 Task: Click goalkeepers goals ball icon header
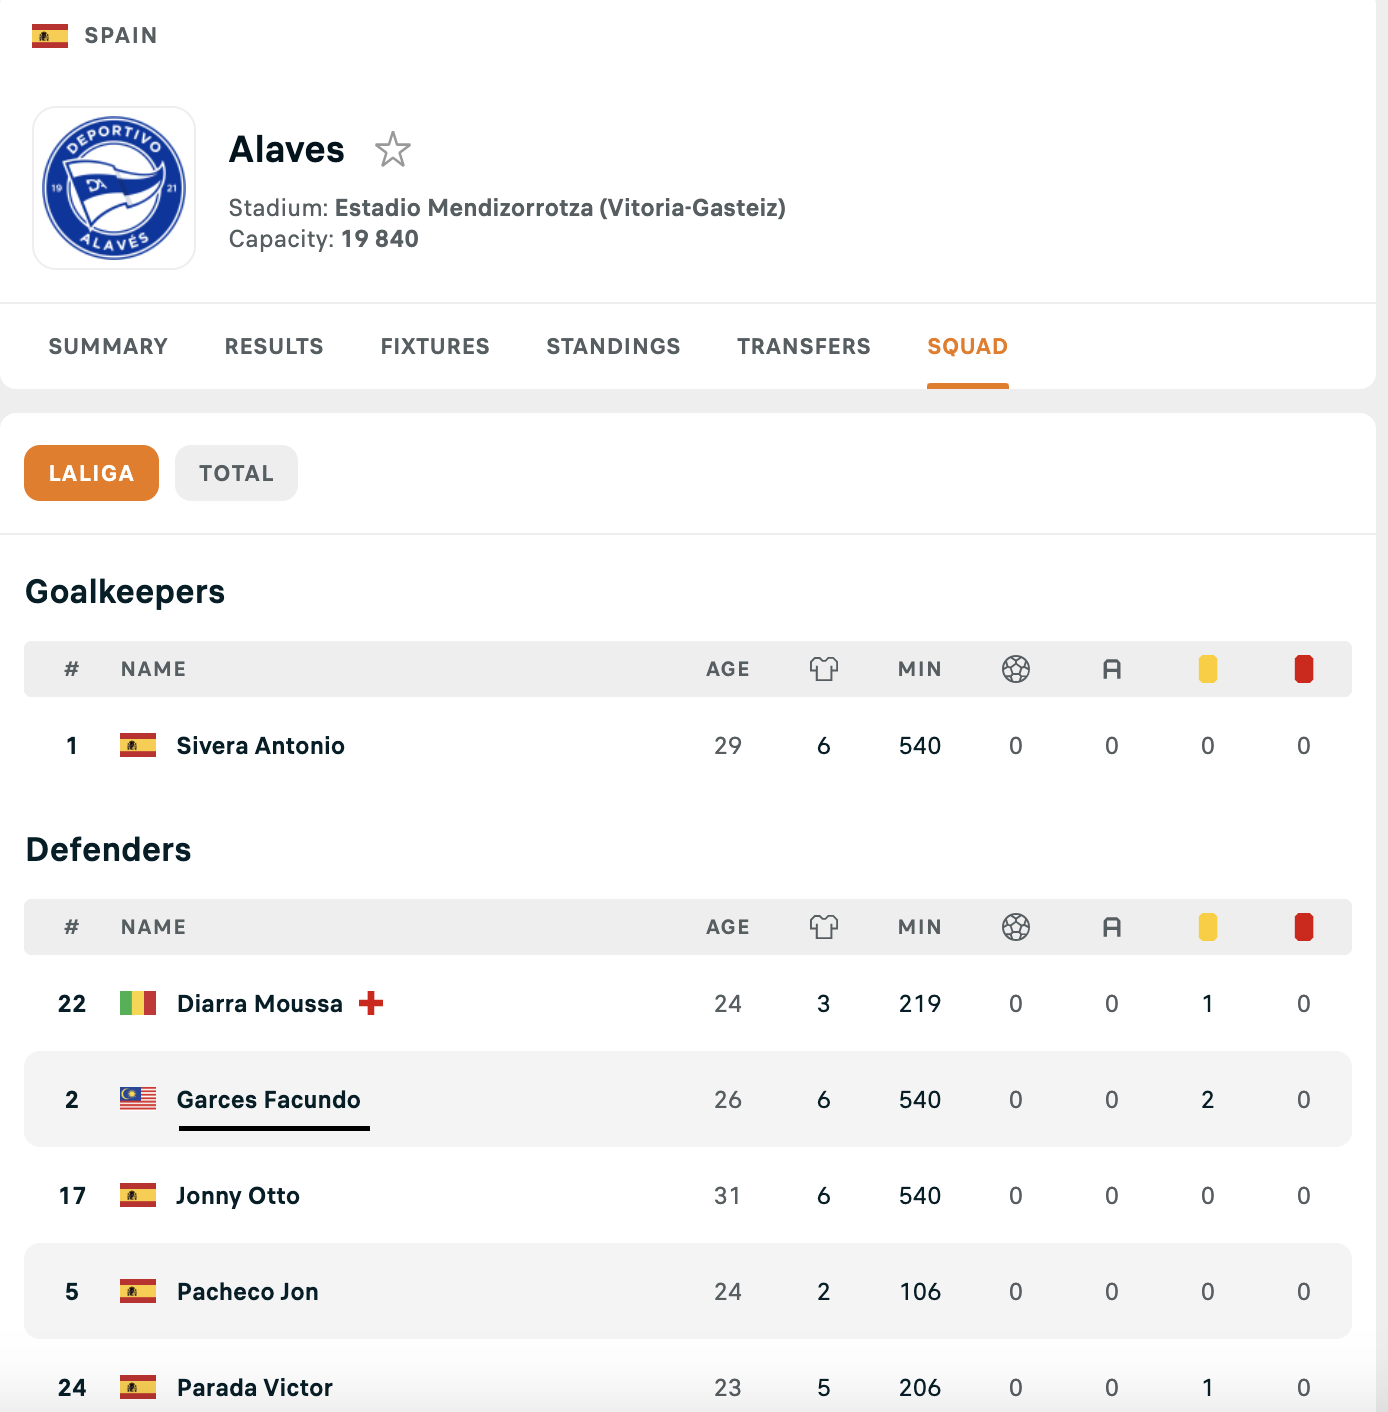(1015, 669)
